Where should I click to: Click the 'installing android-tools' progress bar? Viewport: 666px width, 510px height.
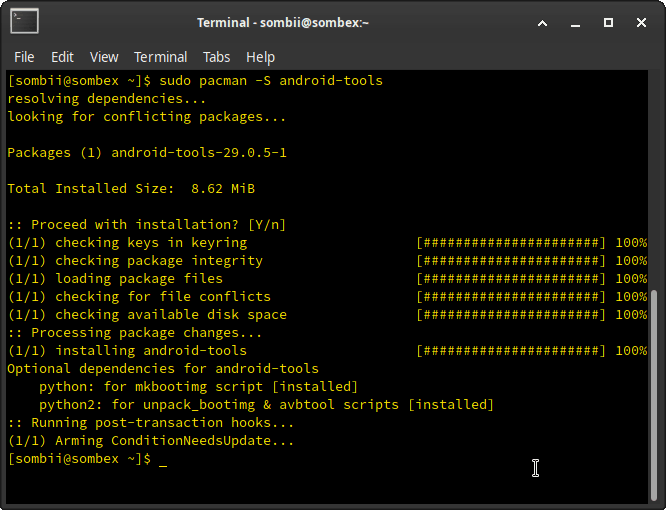[x=511, y=351]
